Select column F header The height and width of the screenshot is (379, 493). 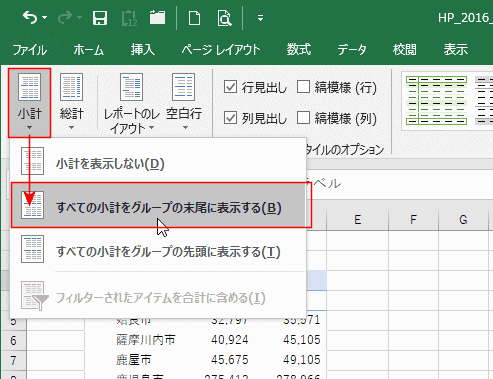pos(413,220)
